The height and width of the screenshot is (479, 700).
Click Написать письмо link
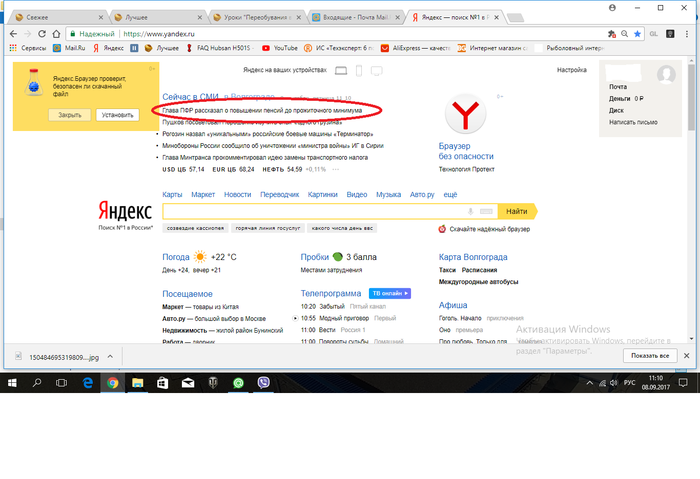633,122
